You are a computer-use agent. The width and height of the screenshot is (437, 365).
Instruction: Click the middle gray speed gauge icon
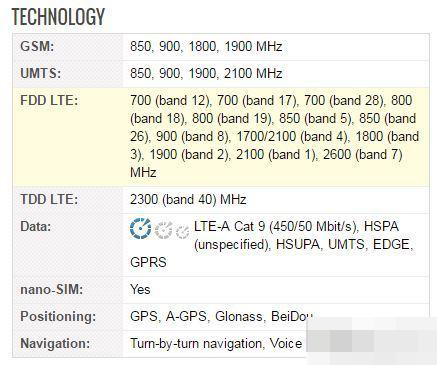[x=163, y=230]
